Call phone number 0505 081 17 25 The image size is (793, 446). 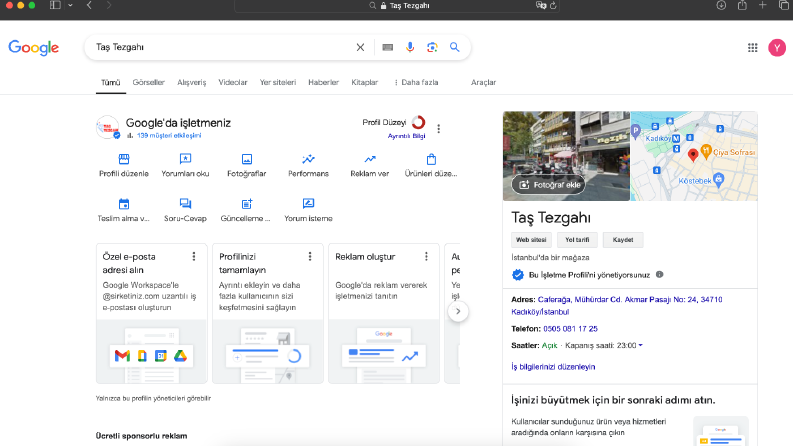point(570,329)
